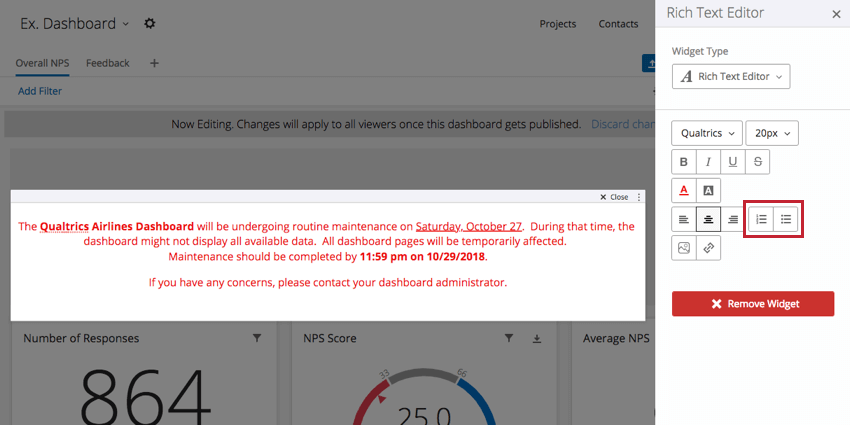Click the bold Qualtrics Airlines Dashboard text
Viewport: 850px width, 425px height.
click(x=117, y=226)
